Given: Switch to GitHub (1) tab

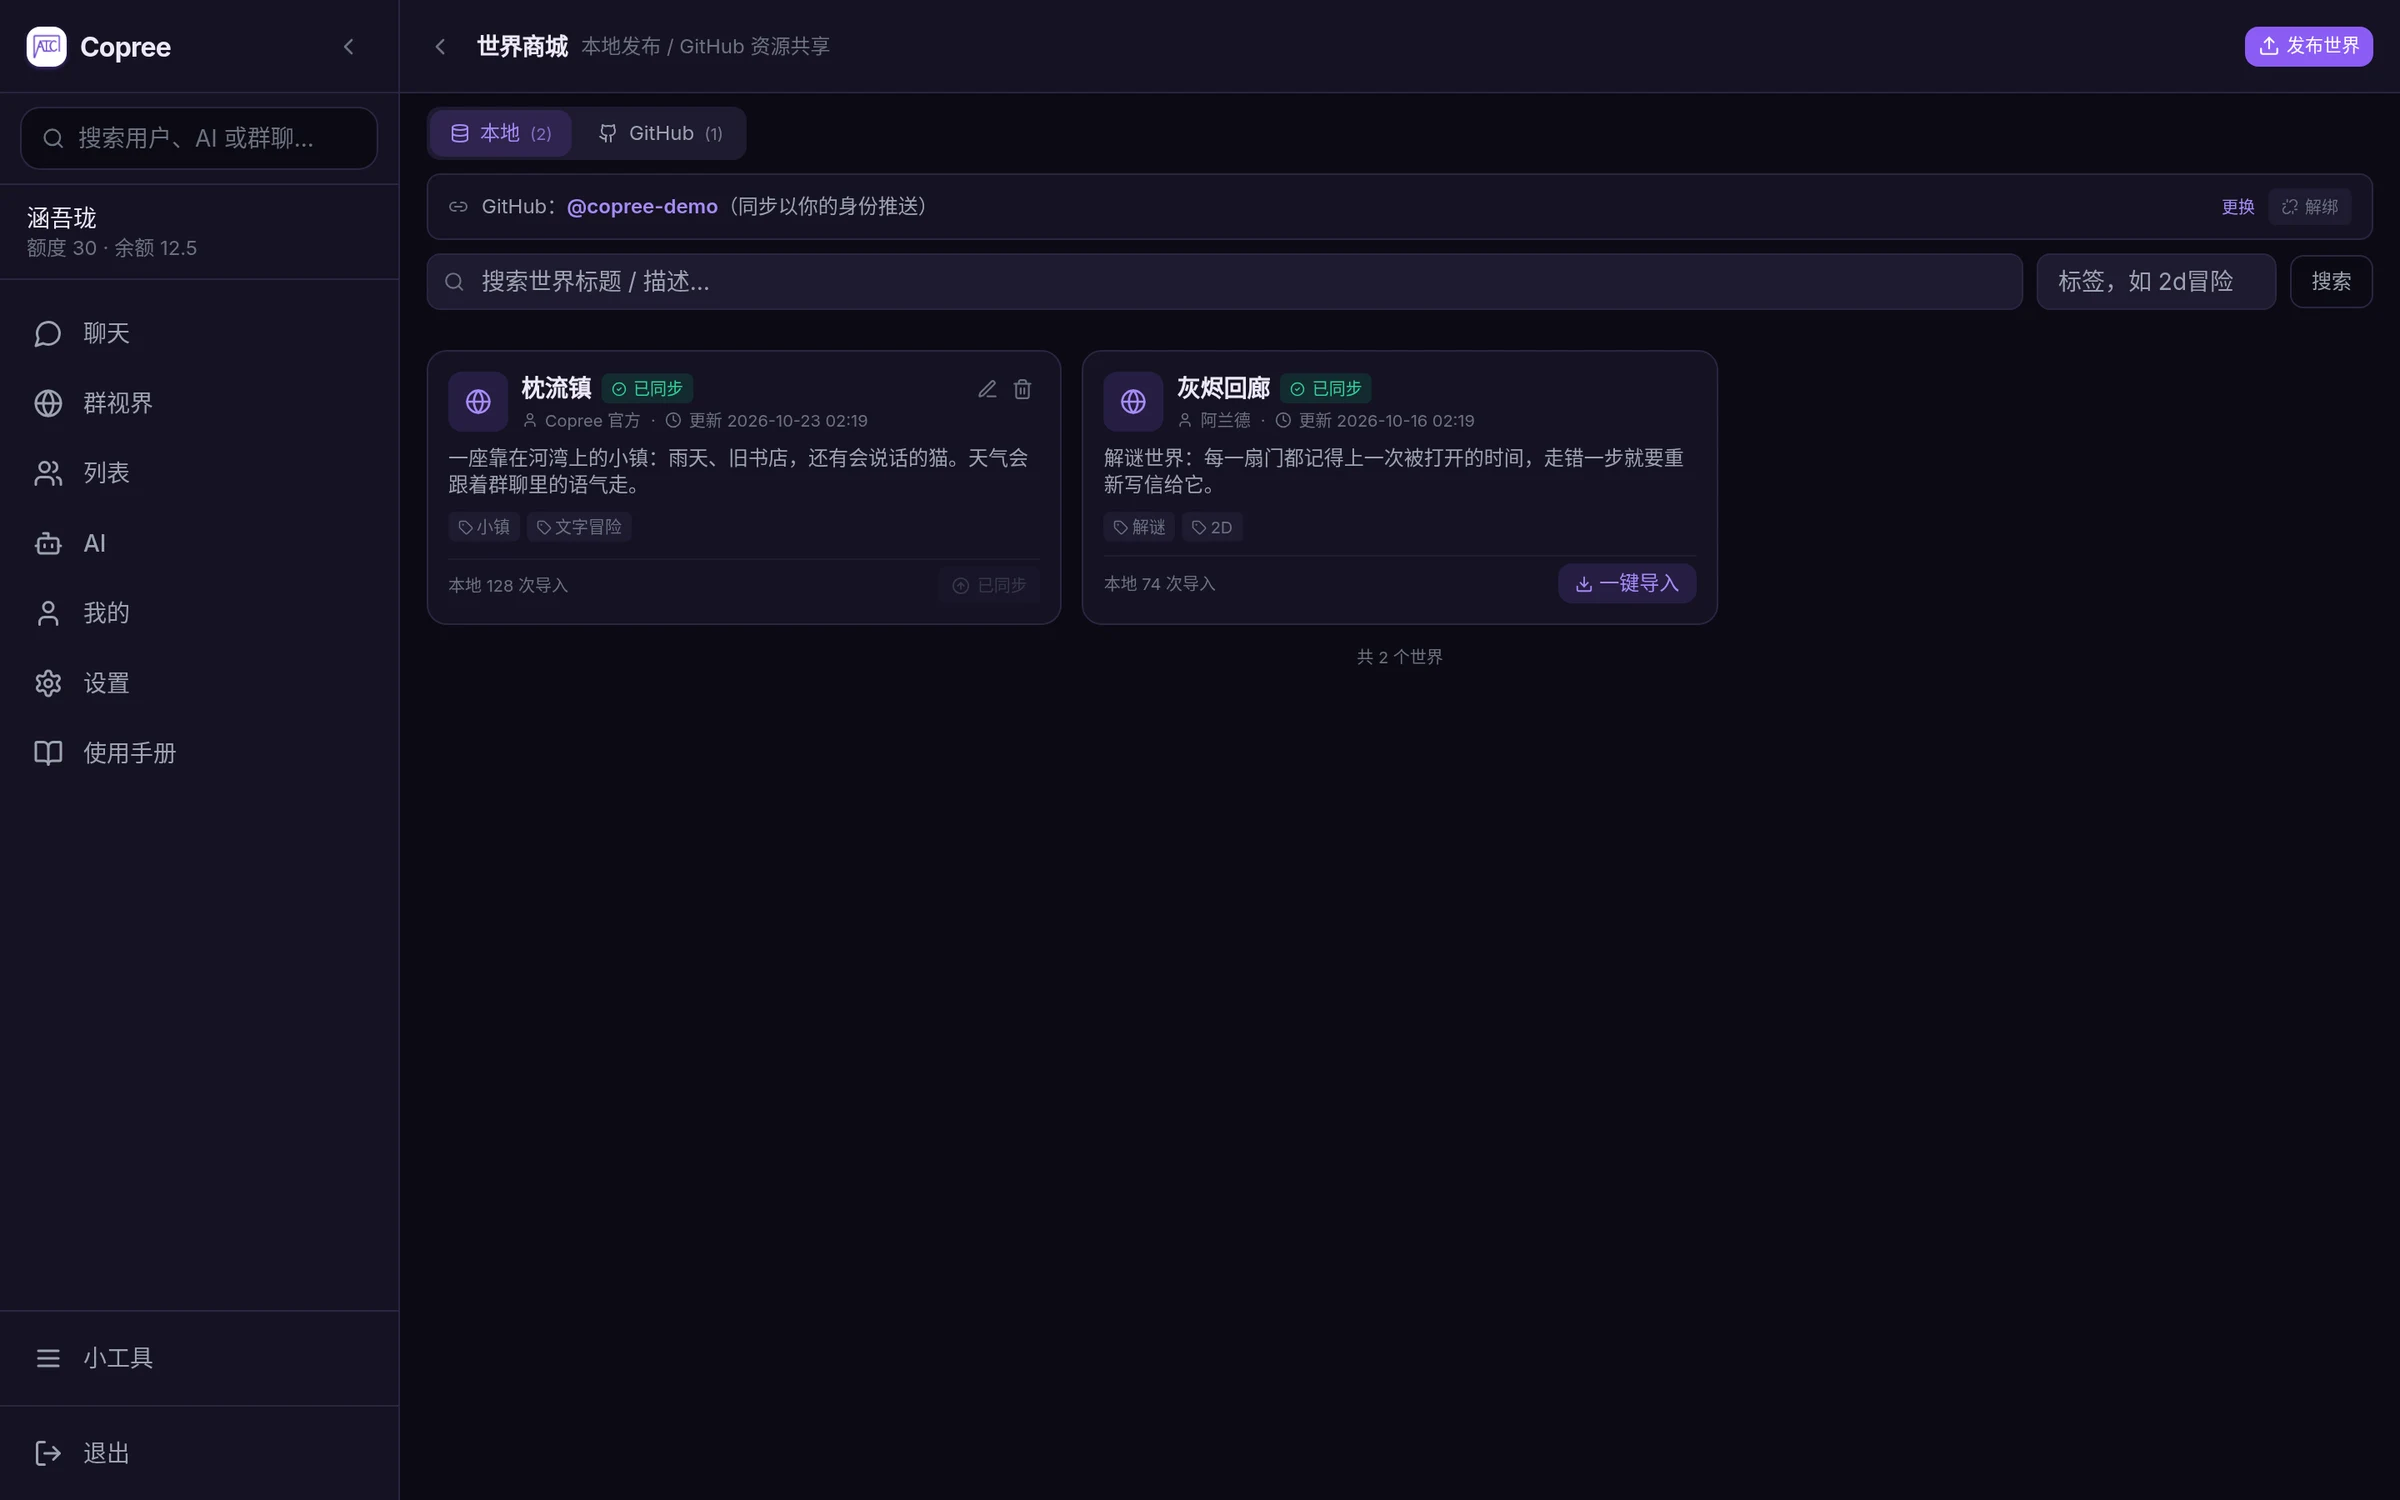Looking at the screenshot, I should [660, 133].
